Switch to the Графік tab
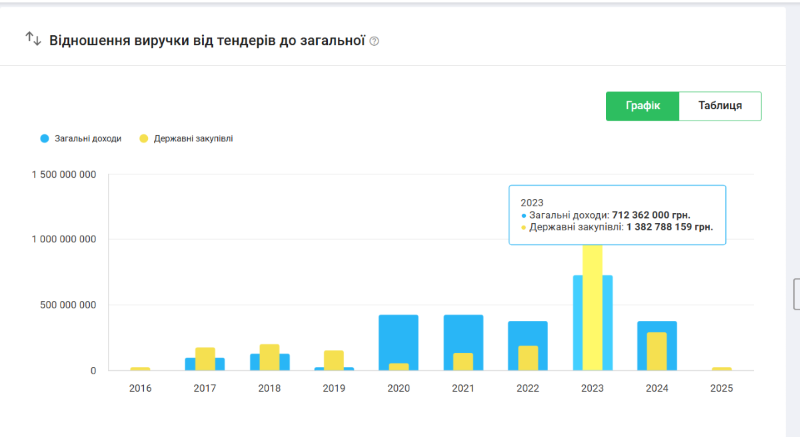800x437 pixels. coord(642,106)
